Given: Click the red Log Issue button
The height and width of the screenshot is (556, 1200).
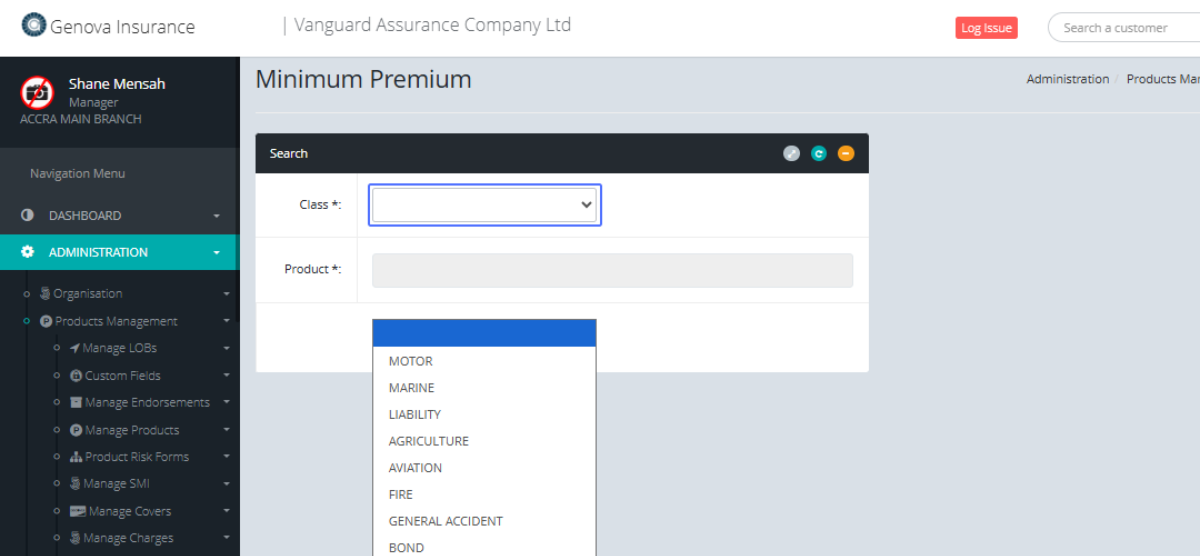Looking at the screenshot, I should click(986, 28).
